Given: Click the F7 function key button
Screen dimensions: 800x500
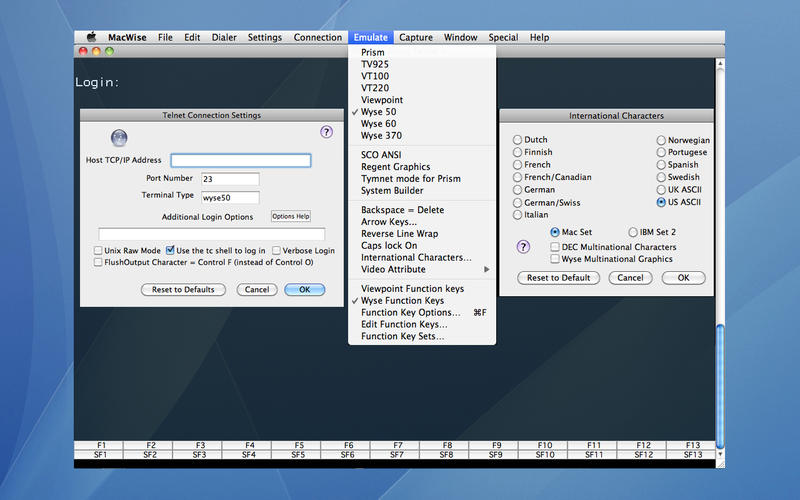Looking at the screenshot, I should coord(395,445).
